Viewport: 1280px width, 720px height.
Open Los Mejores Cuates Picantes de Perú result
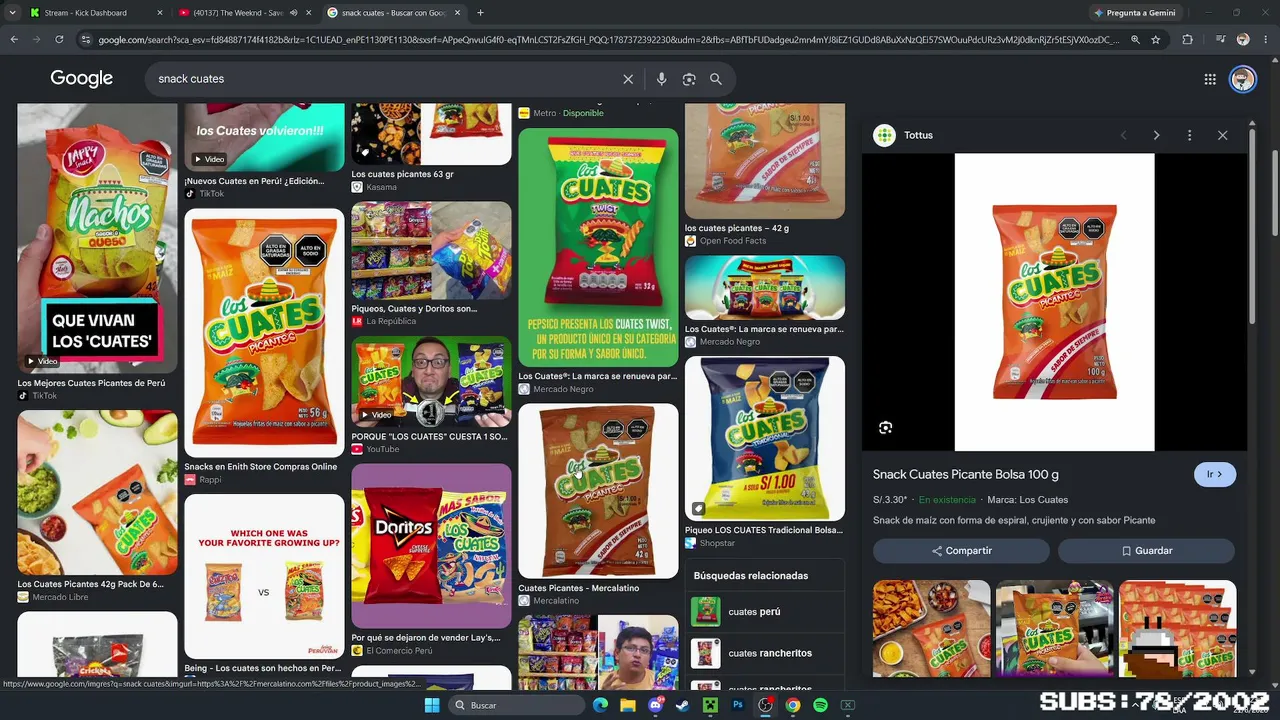[97, 238]
